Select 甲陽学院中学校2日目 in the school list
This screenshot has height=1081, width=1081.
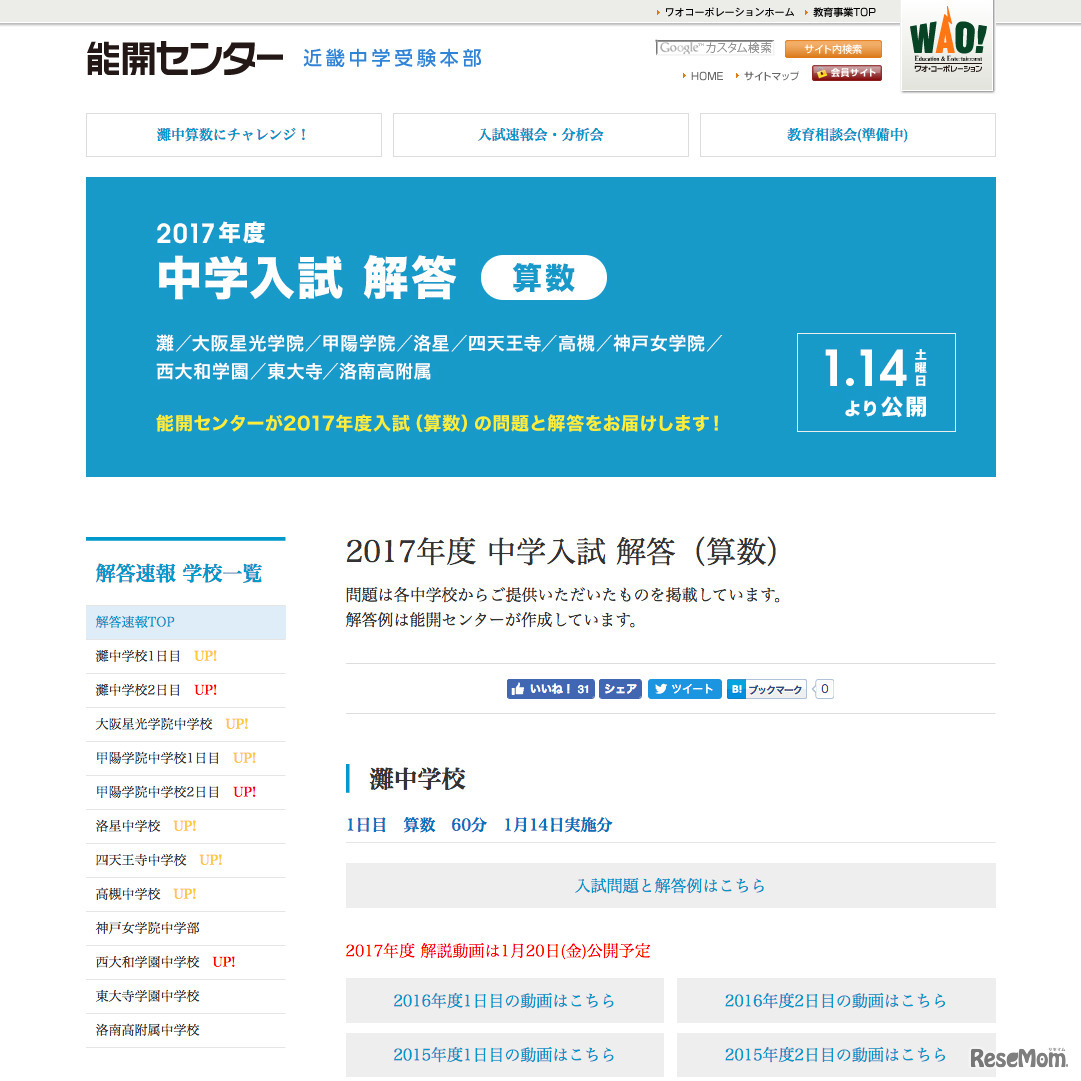[185, 792]
